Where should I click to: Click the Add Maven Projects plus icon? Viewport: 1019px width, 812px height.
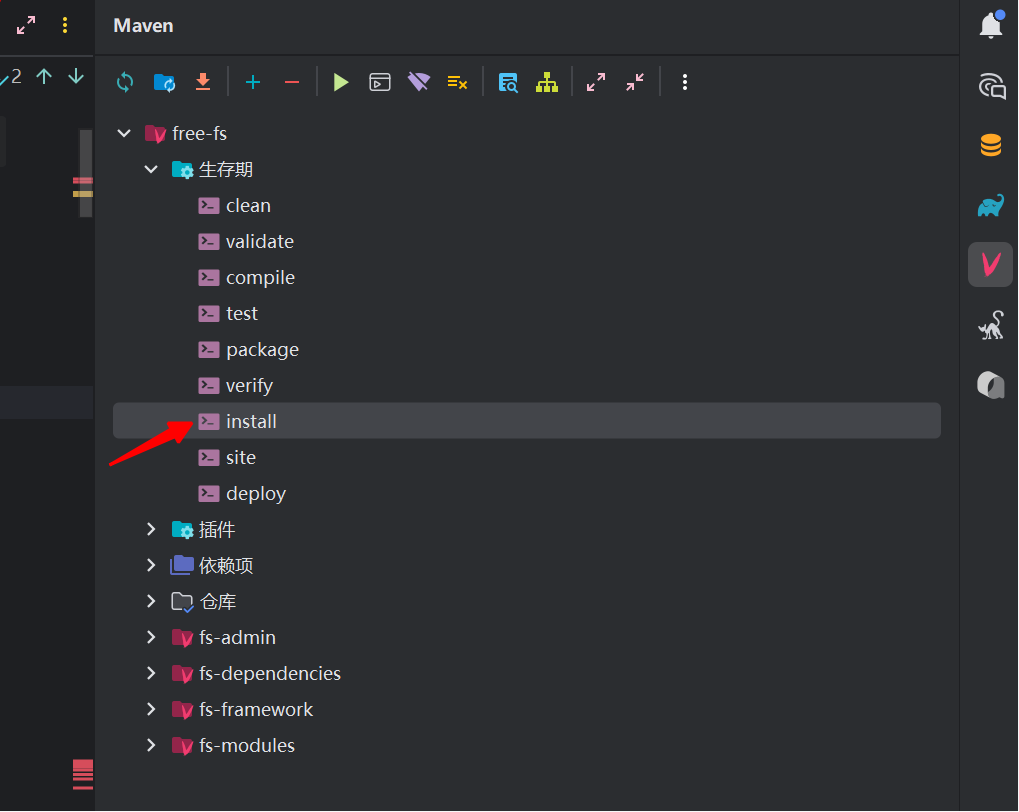pos(253,82)
